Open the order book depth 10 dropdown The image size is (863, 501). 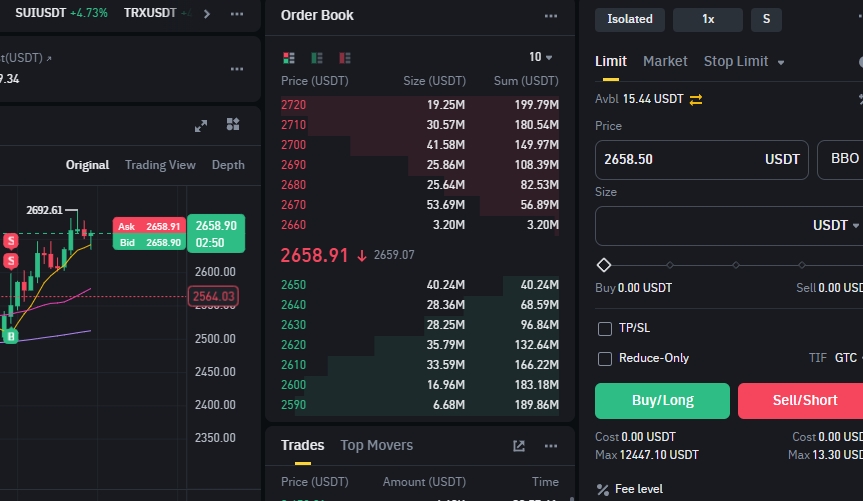tap(540, 57)
